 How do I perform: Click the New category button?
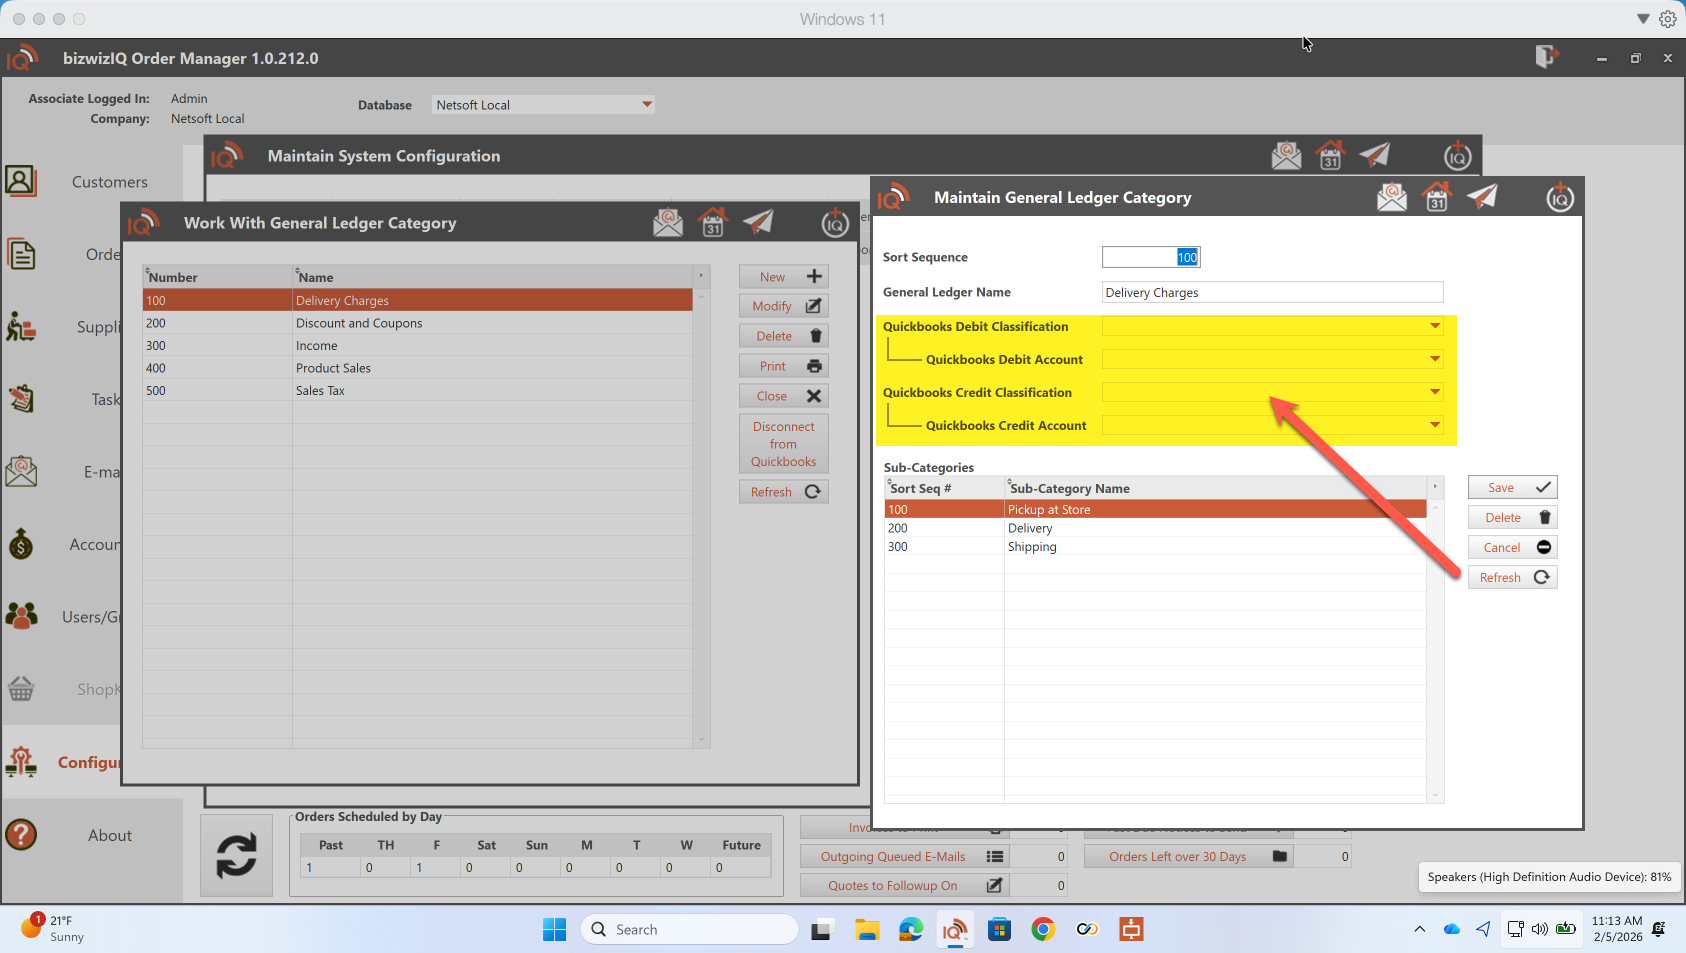783,277
